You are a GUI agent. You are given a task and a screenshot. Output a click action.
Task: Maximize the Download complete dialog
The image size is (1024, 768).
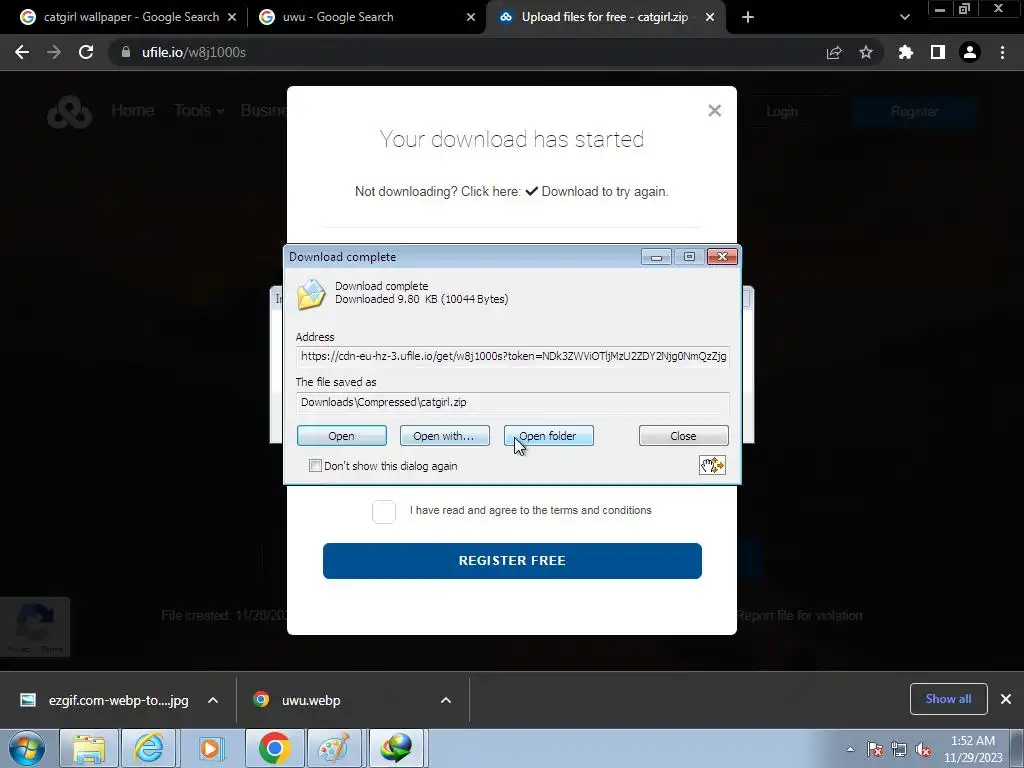689,257
